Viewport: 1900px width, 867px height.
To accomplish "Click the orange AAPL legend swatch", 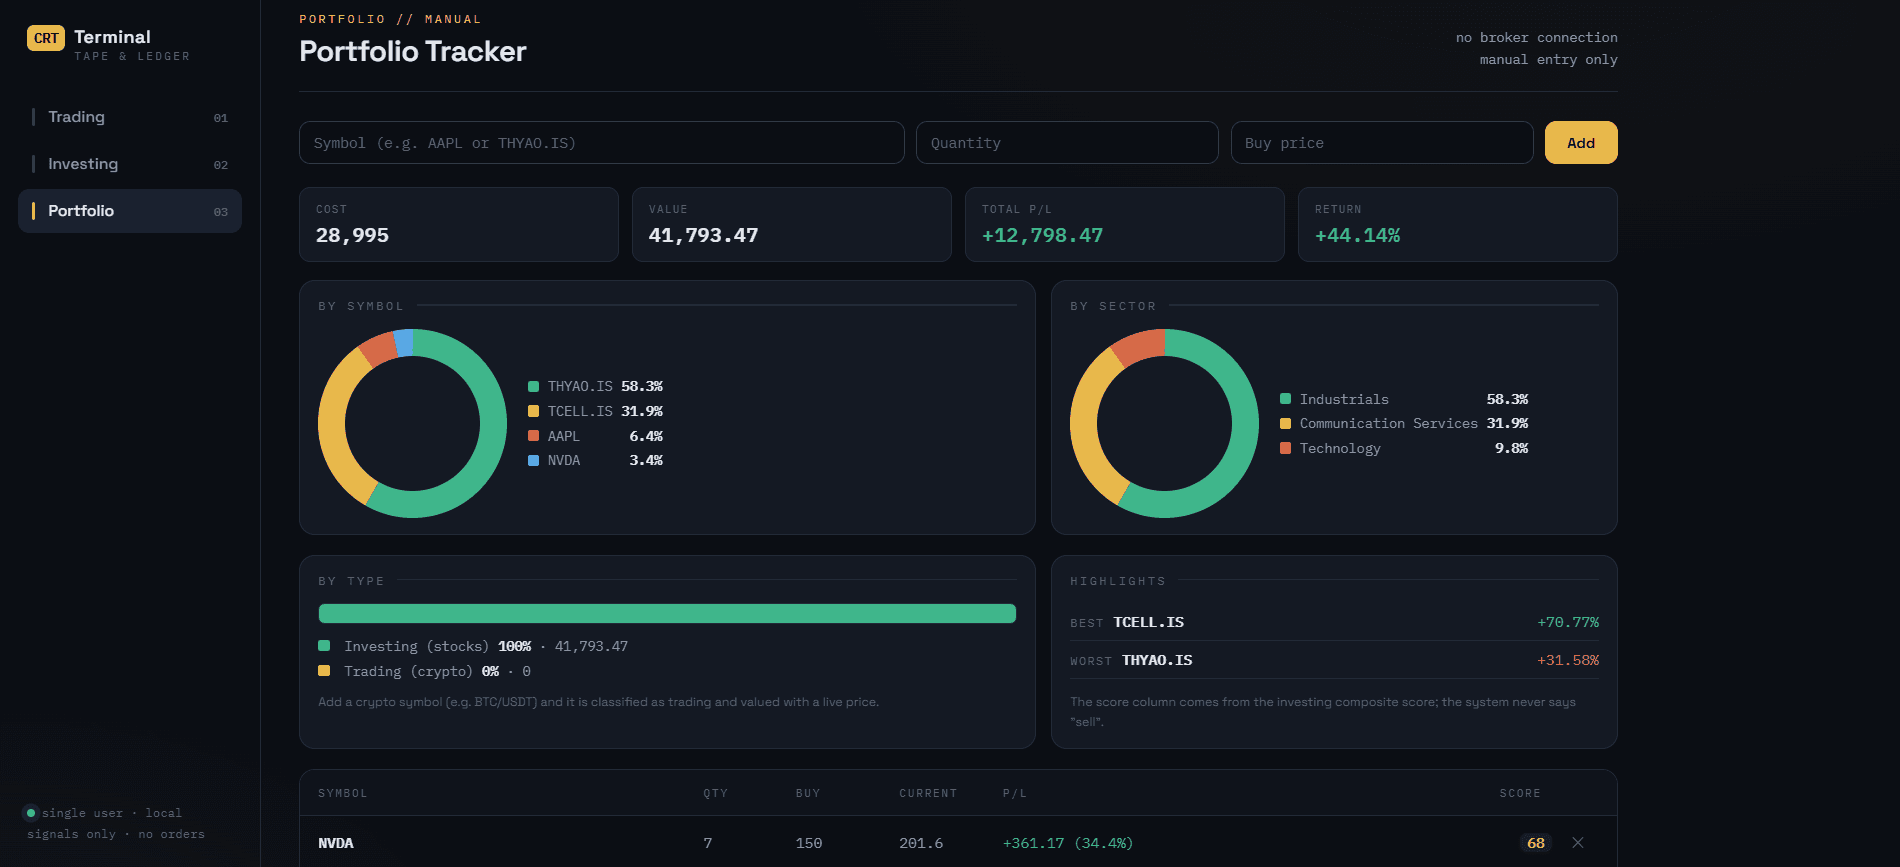I will tap(533, 436).
